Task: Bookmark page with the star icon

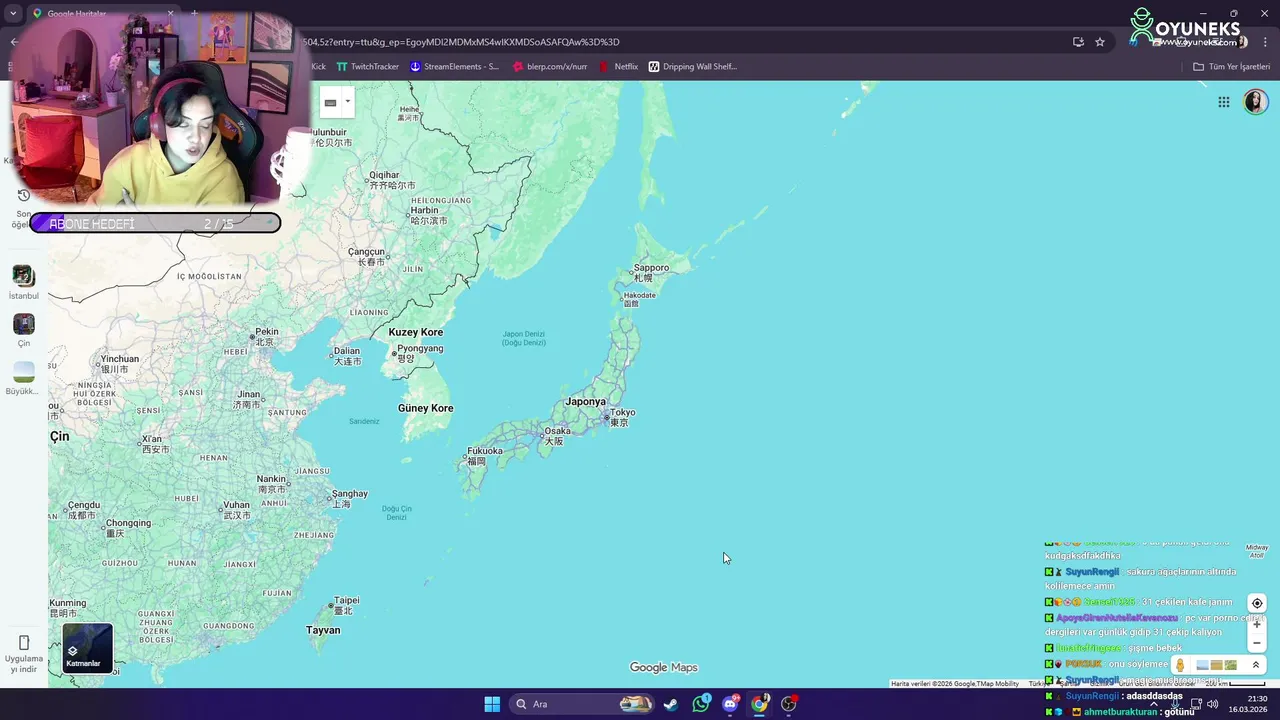Action: 1100,42
